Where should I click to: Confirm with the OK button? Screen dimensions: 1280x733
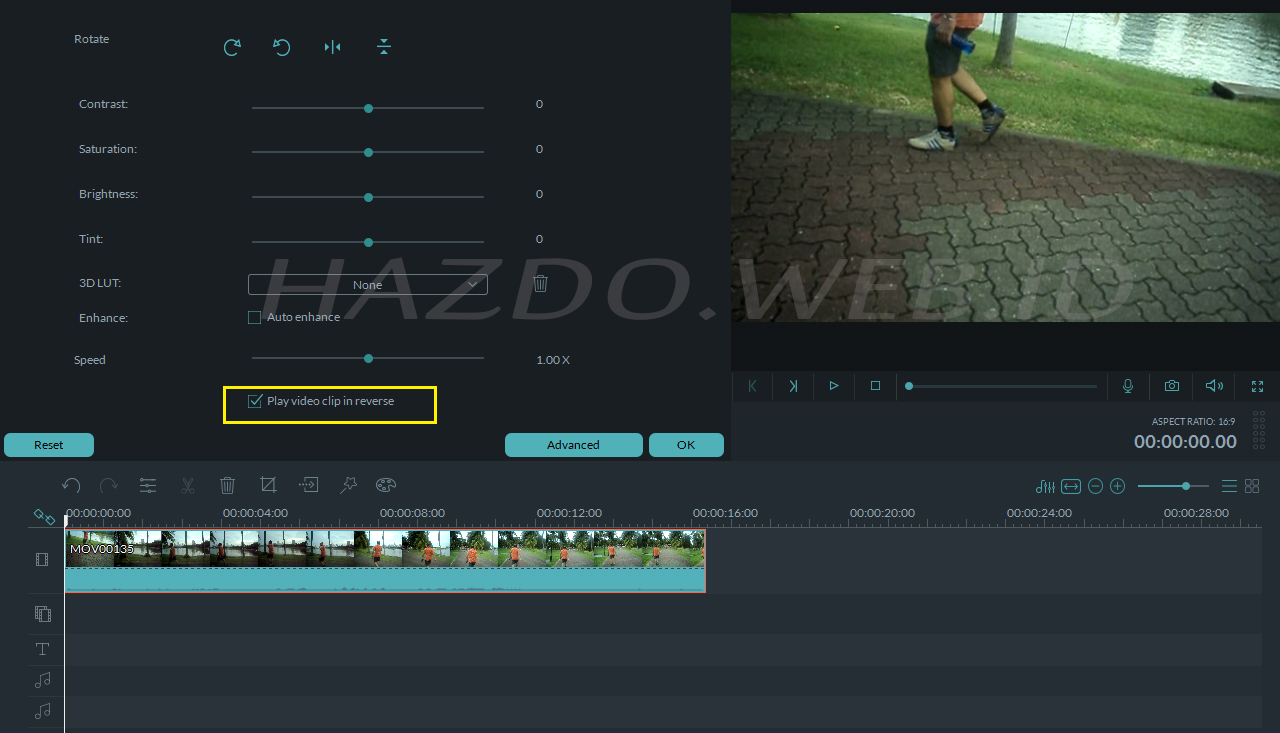tap(686, 445)
